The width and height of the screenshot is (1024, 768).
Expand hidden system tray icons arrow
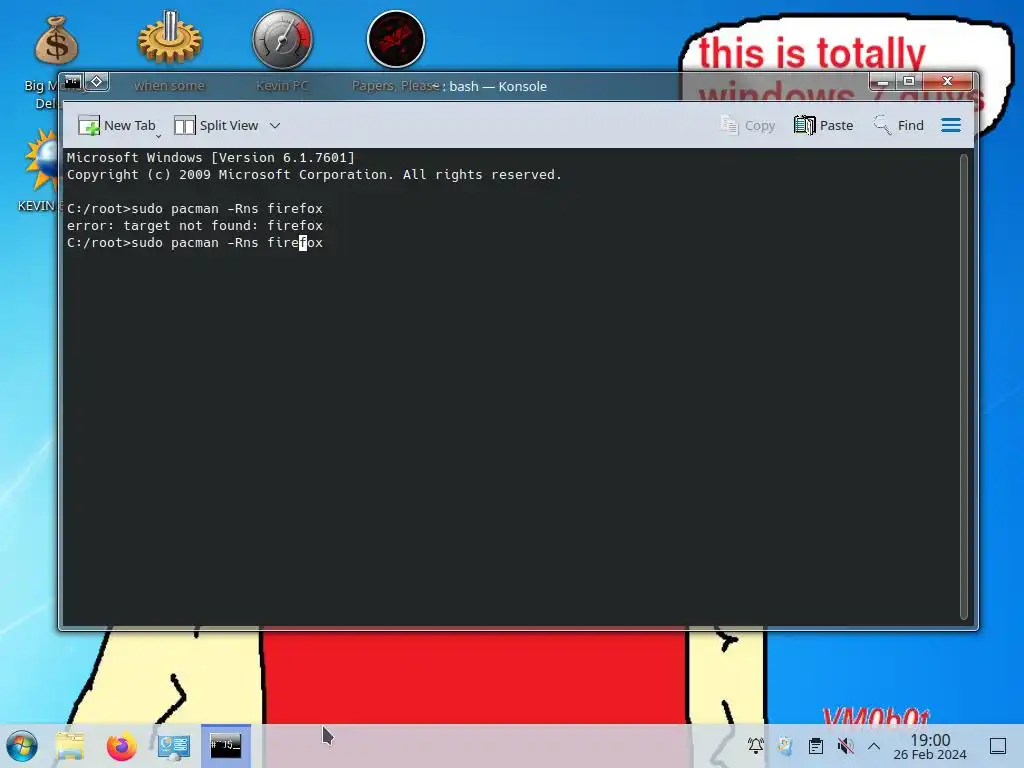tap(874, 746)
